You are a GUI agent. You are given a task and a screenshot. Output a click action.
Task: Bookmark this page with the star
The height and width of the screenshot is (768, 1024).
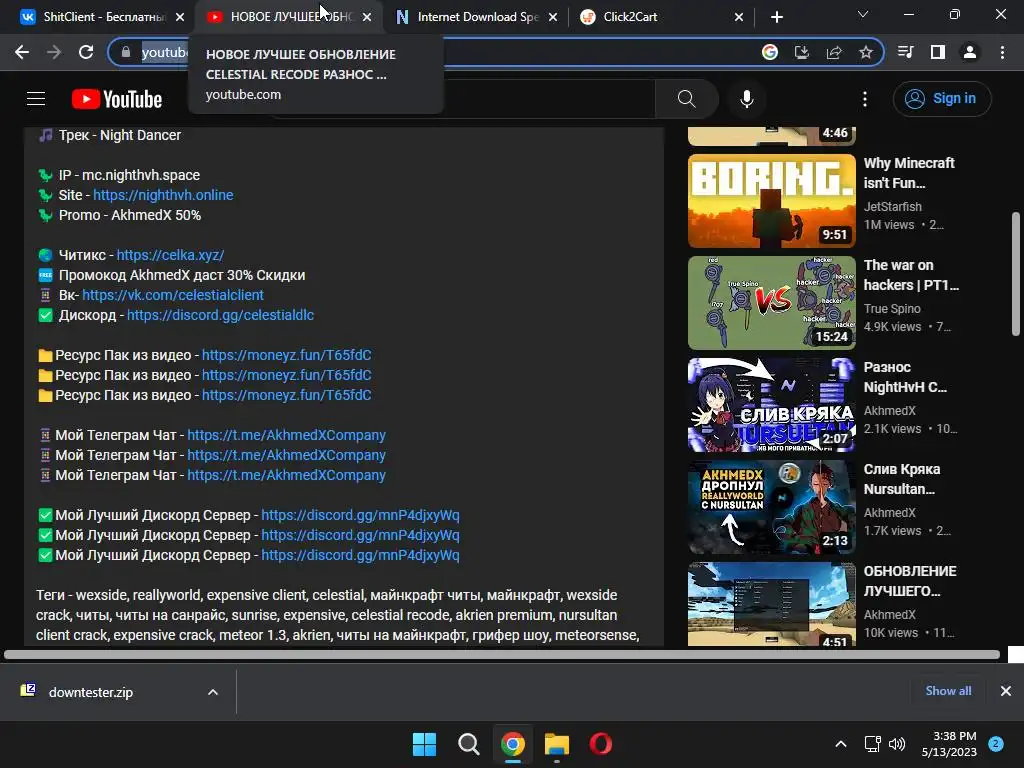click(x=866, y=52)
